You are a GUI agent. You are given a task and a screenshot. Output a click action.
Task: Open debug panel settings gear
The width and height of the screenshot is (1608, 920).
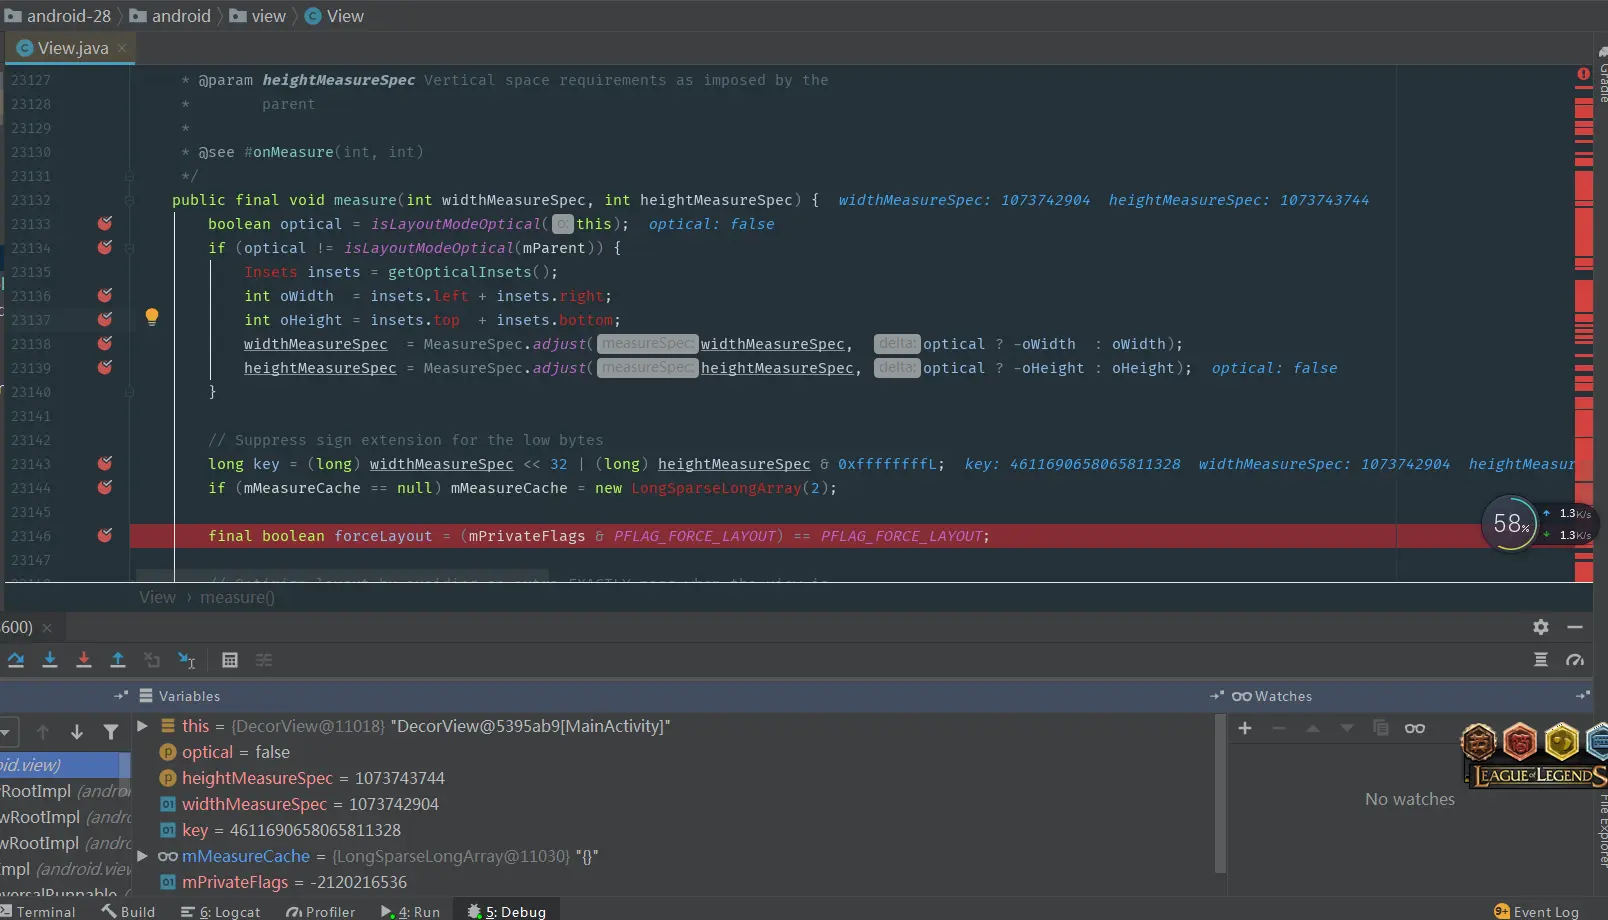pos(1541,627)
